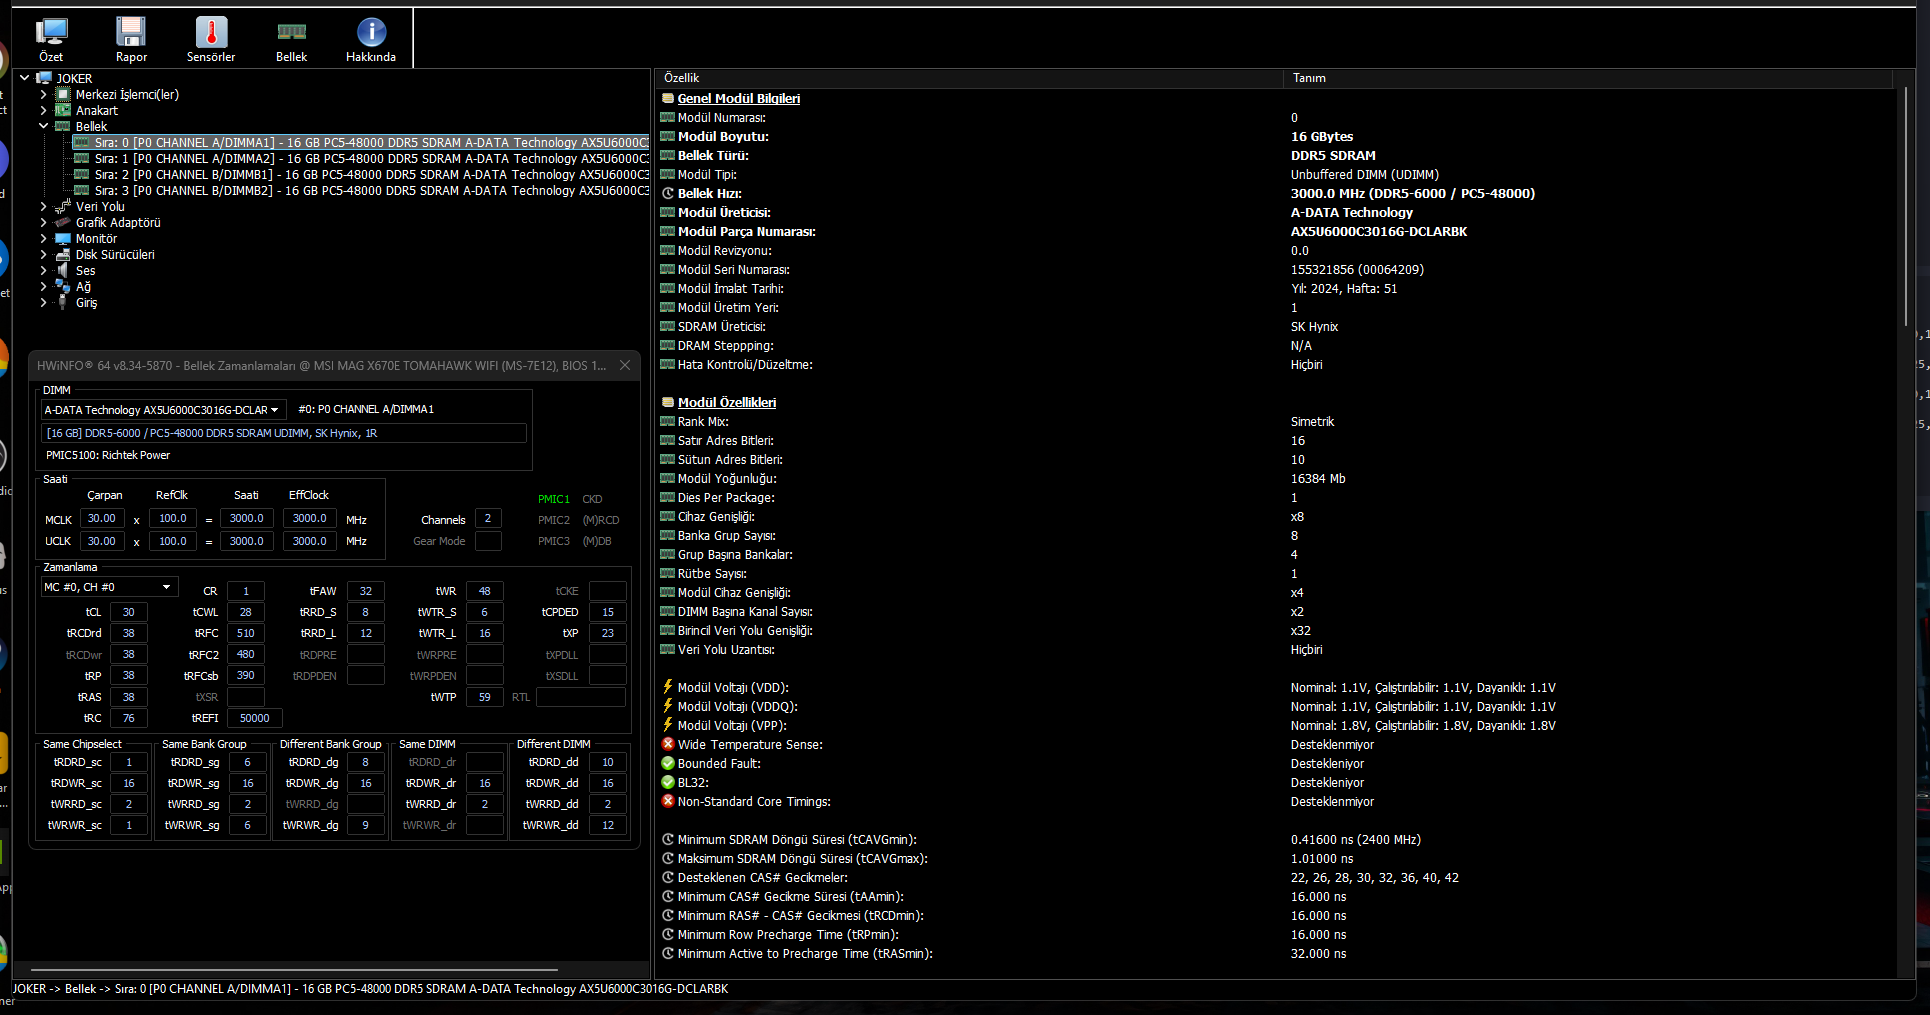Click the Modül Seri Numarası row label

[734, 269]
